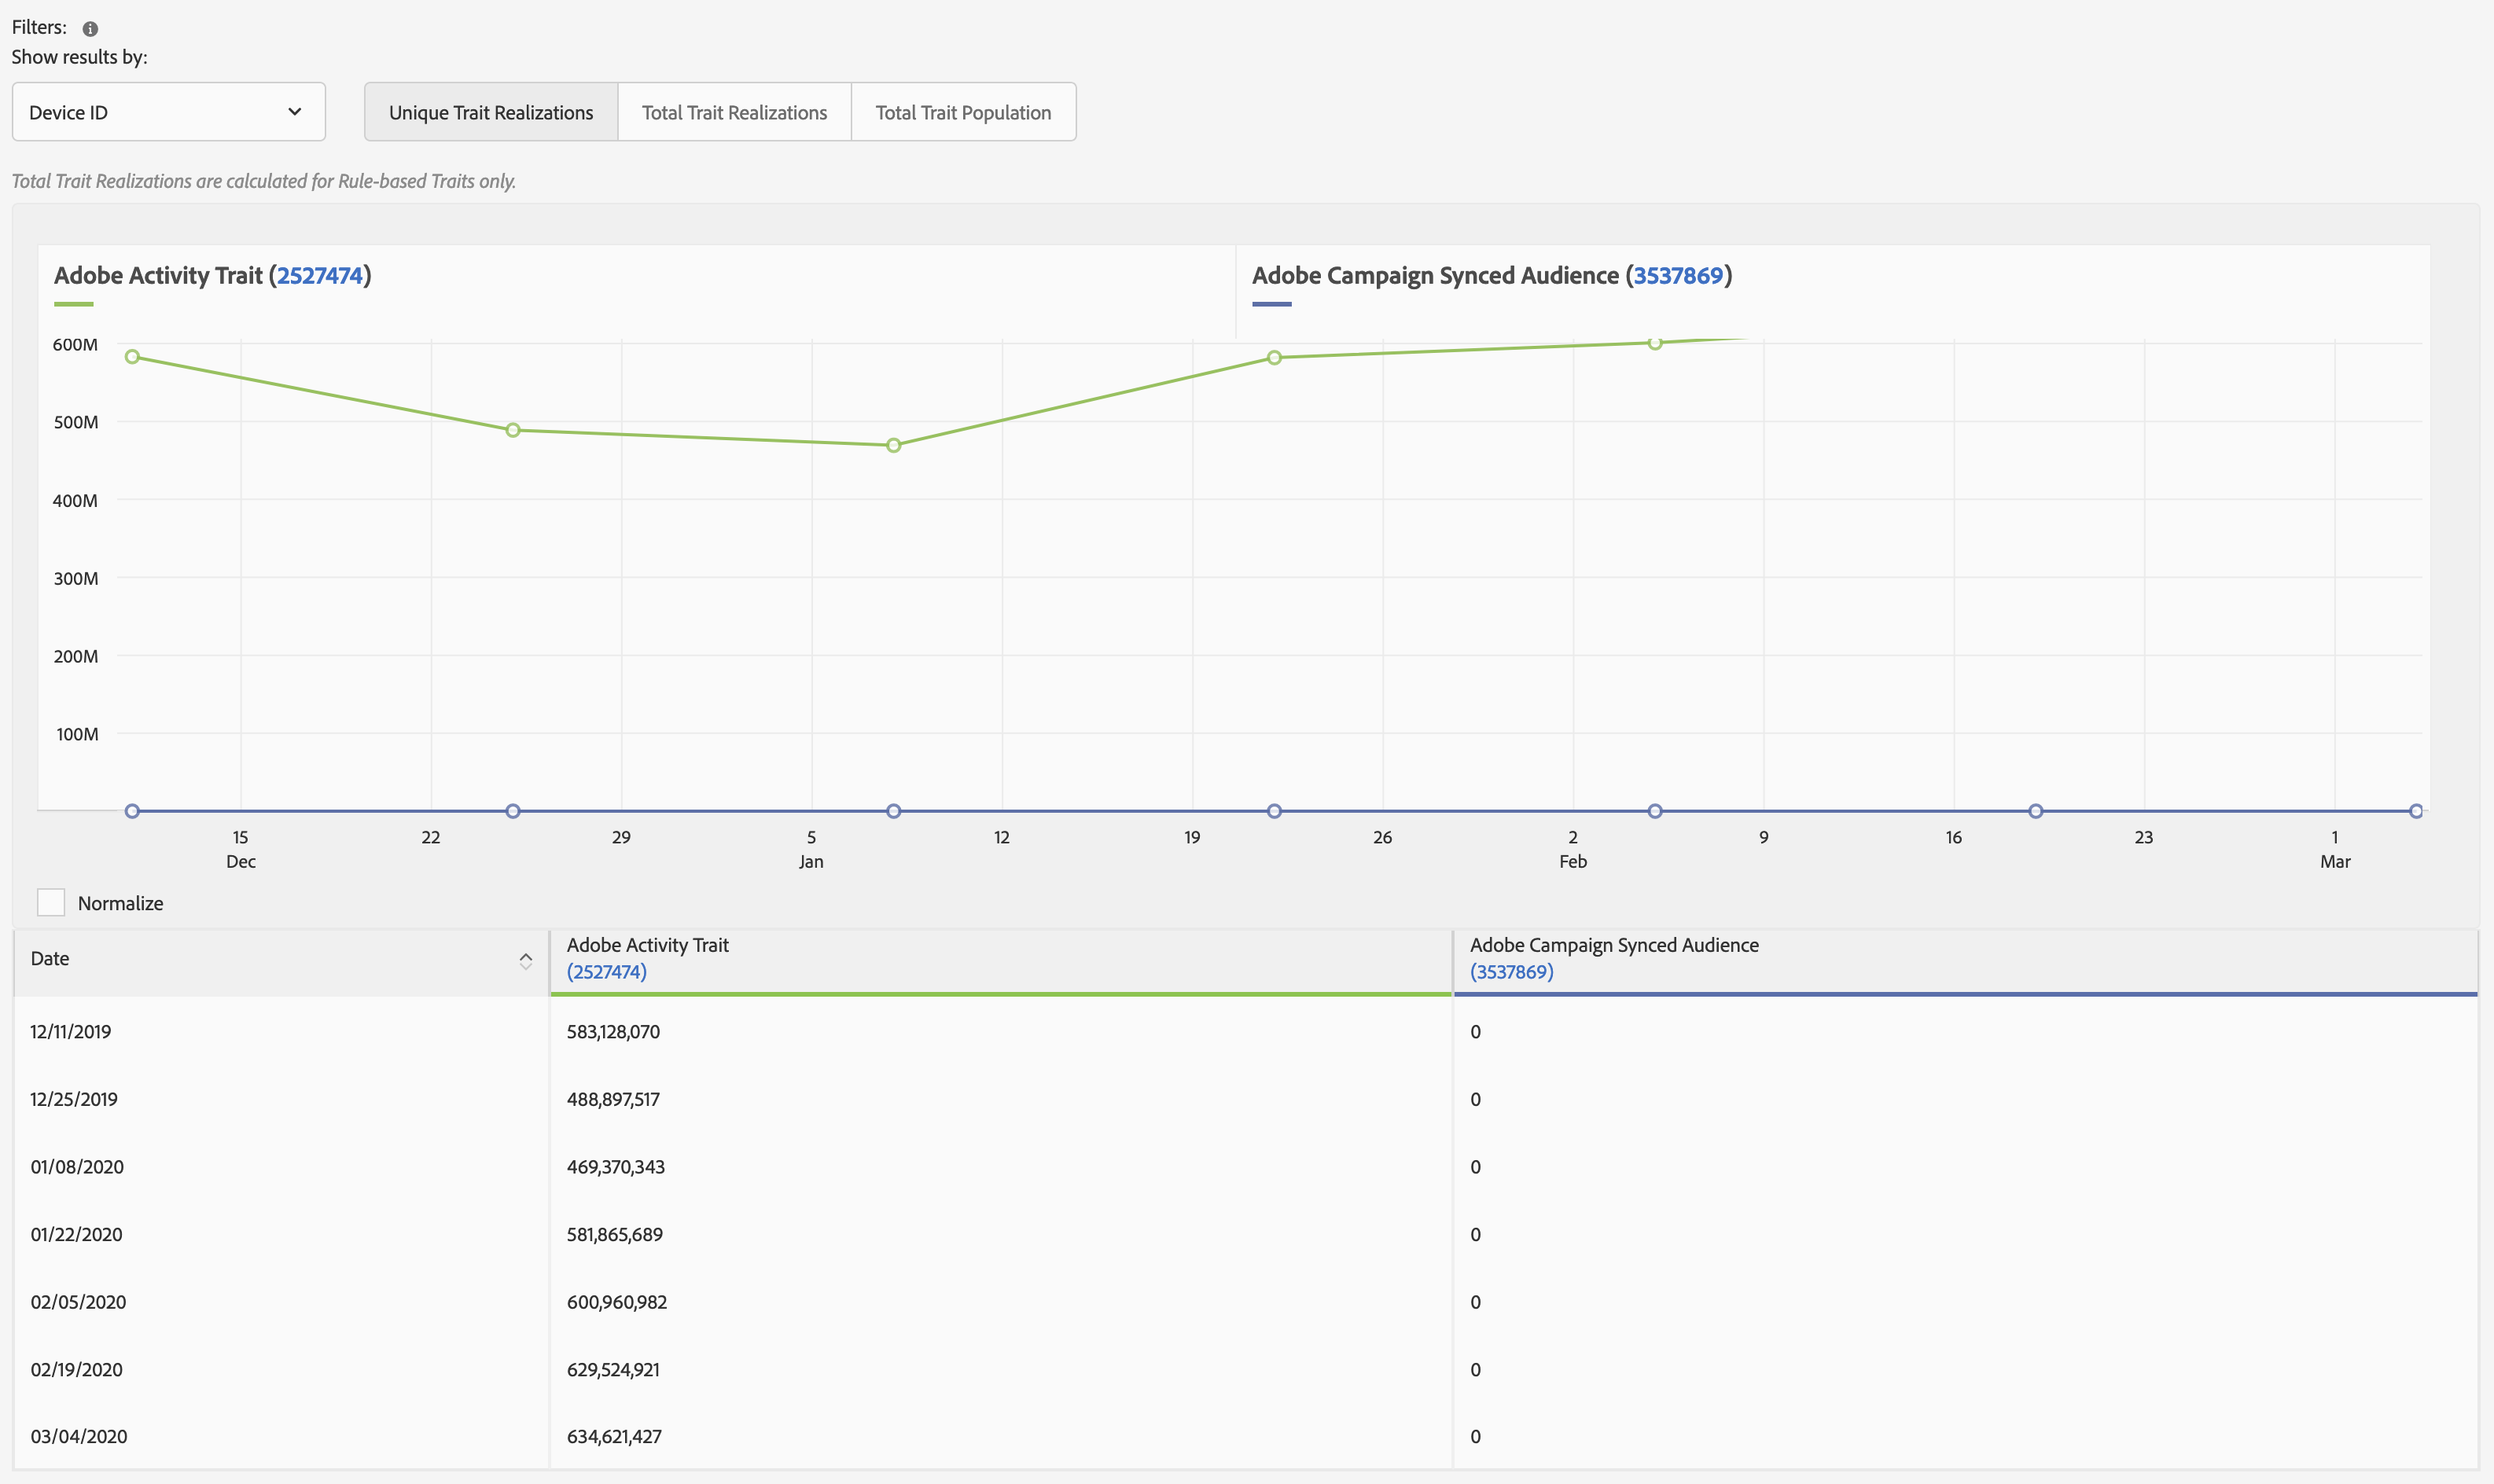Screen dimensions: 2494x1484
Task: Select the Unique Trait Realizations tab
Action: [491, 112]
